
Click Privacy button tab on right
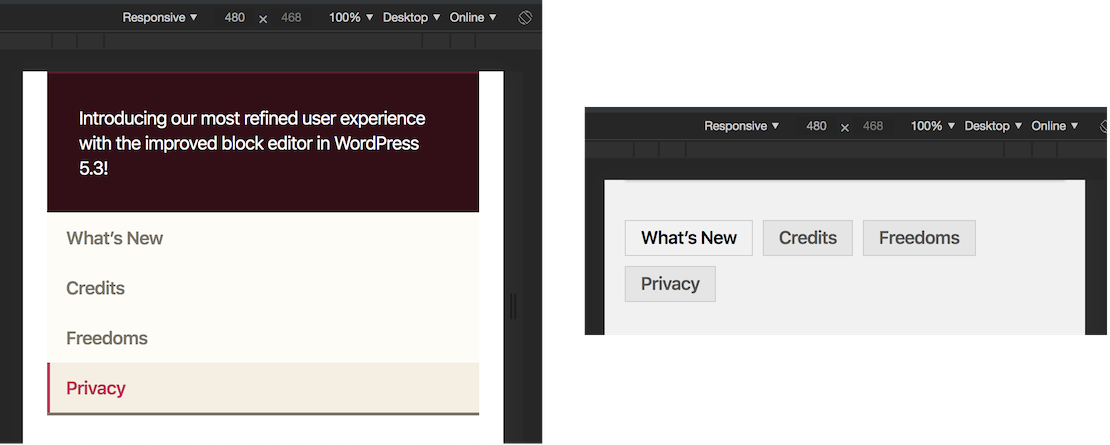click(670, 284)
